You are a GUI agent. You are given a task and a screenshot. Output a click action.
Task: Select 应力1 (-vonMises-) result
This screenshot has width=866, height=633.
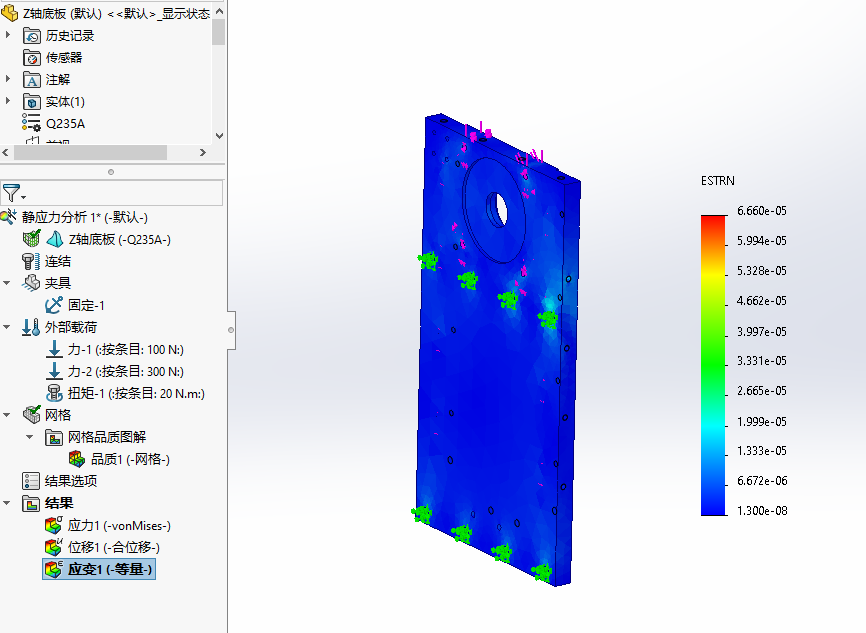coord(119,525)
